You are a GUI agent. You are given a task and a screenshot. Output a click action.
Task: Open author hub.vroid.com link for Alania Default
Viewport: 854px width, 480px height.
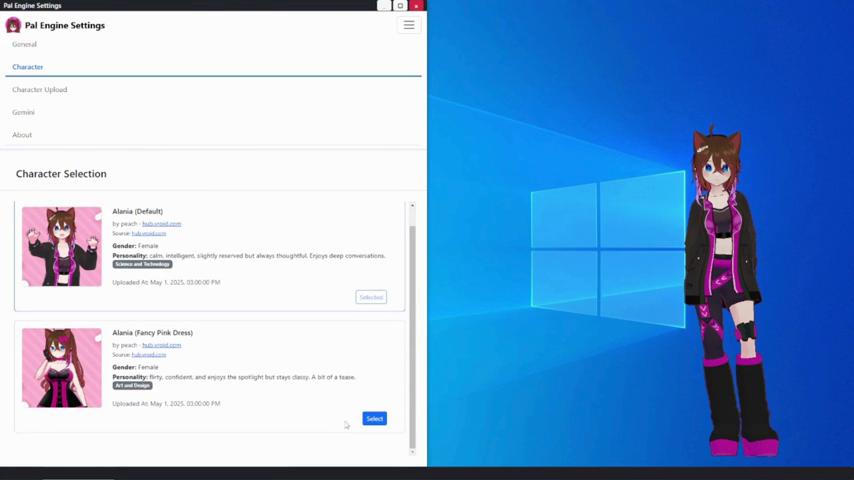pos(161,224)
